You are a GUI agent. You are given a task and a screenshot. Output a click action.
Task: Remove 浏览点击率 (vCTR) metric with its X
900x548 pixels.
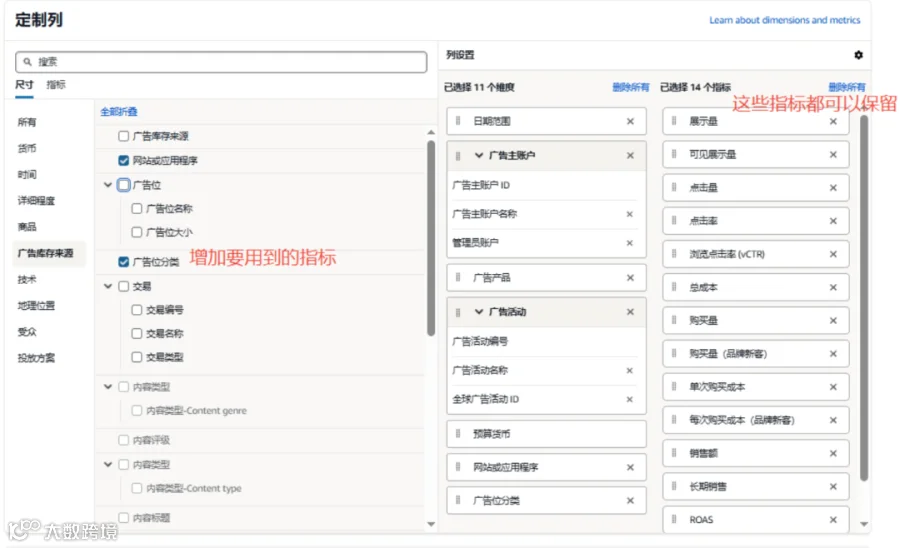(x=833, y=254)
